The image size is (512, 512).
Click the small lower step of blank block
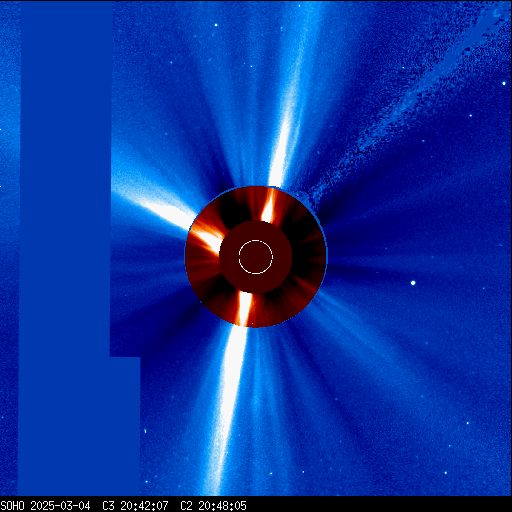tap(125, 426)
